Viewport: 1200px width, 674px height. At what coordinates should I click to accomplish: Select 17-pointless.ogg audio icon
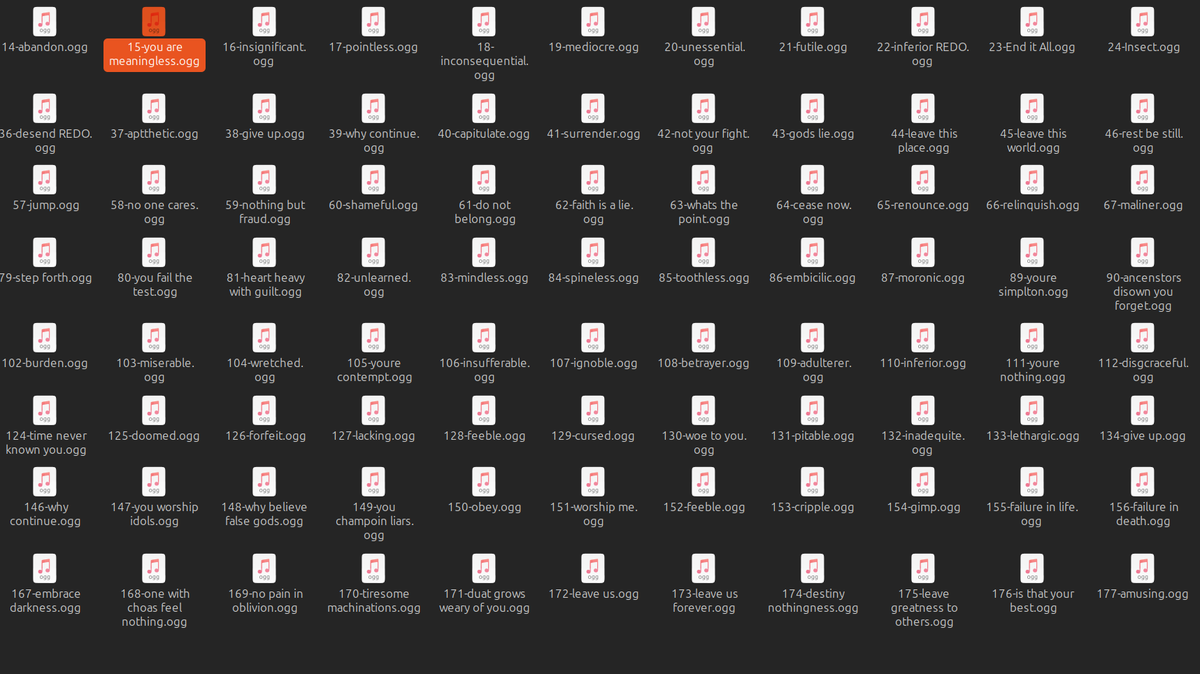coord(374,21)
